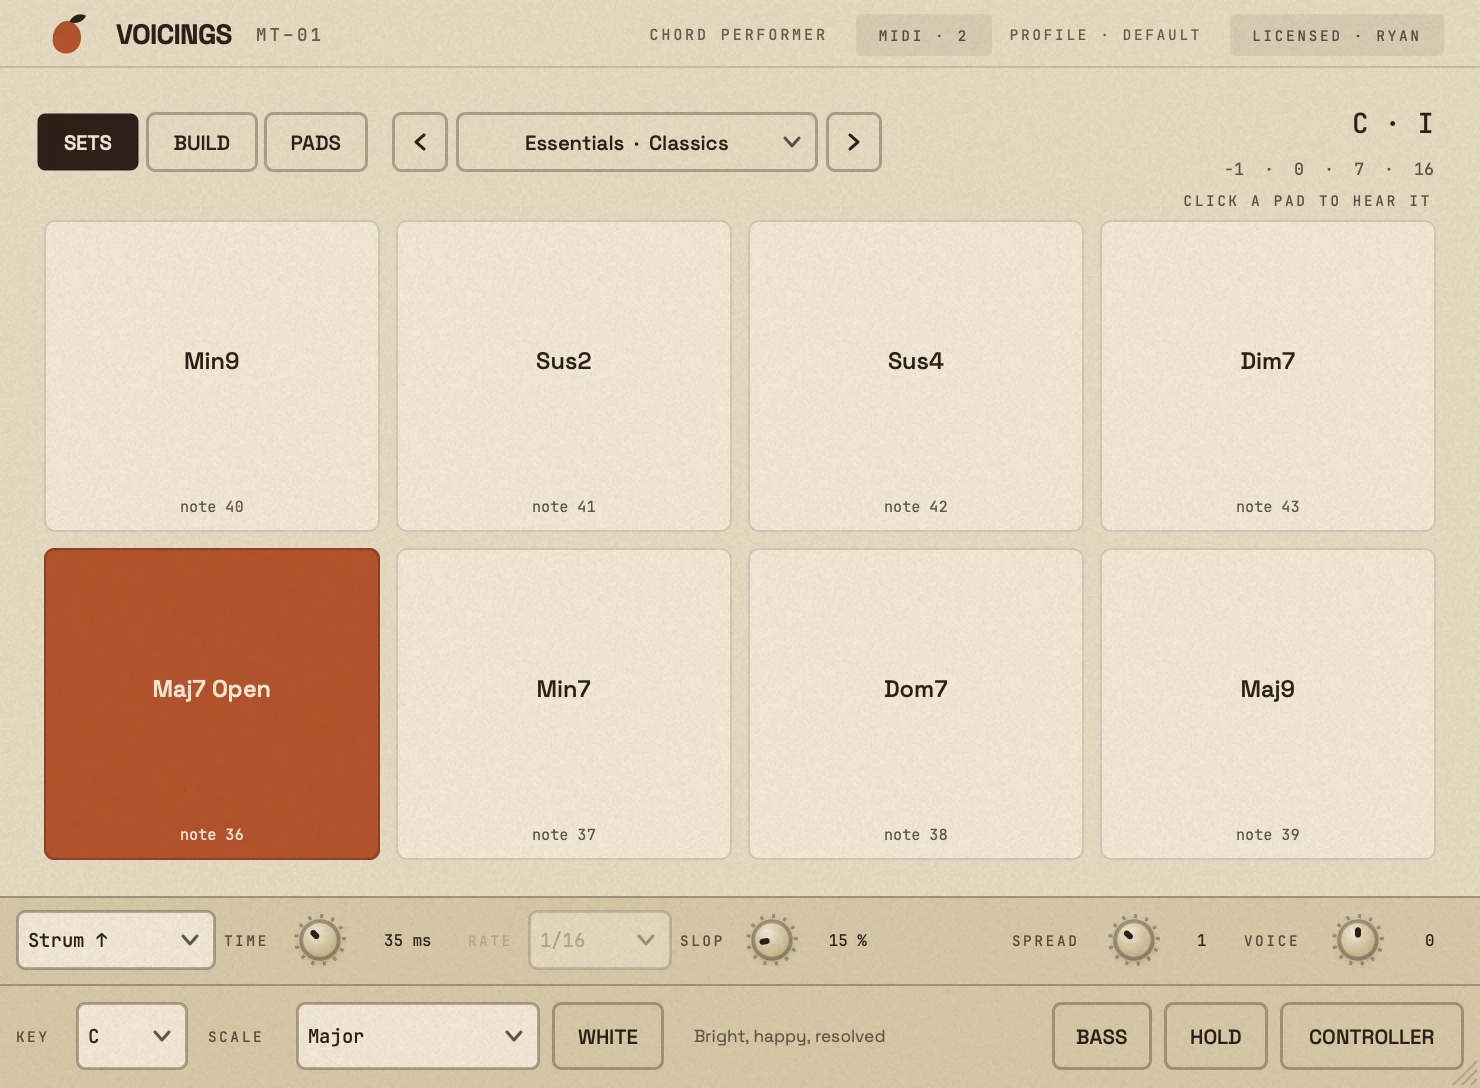Open the Strum mode dropdown
The width and height of the screenshot is (1480, 1088).
pos(116,940)
